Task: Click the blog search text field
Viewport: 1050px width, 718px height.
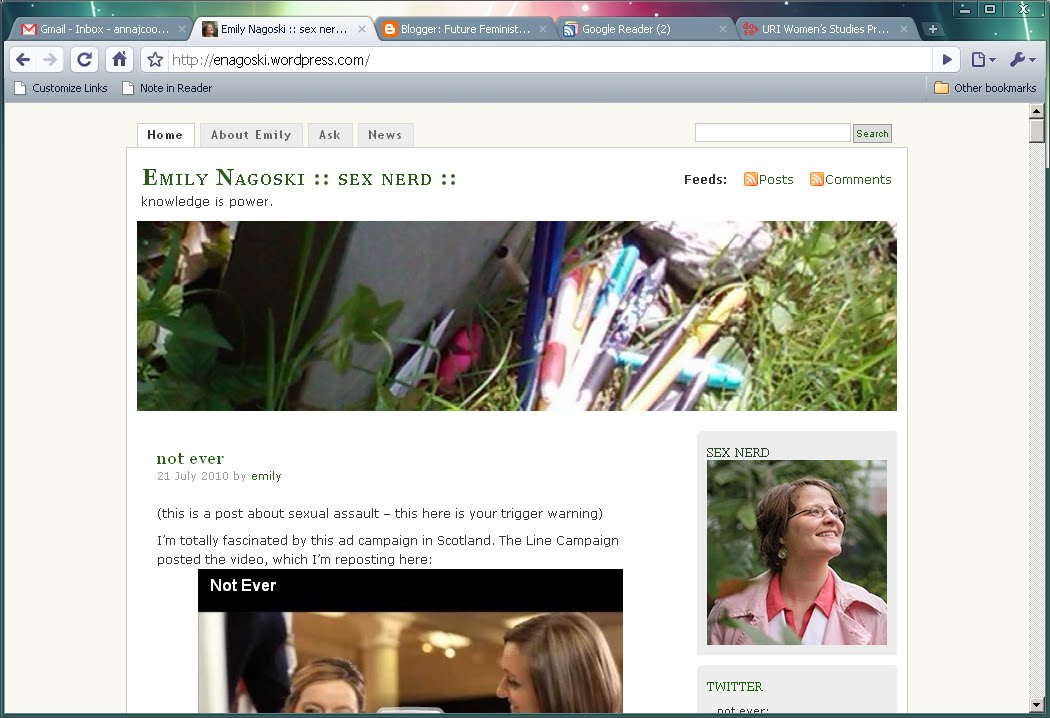Action: [772, 133]
